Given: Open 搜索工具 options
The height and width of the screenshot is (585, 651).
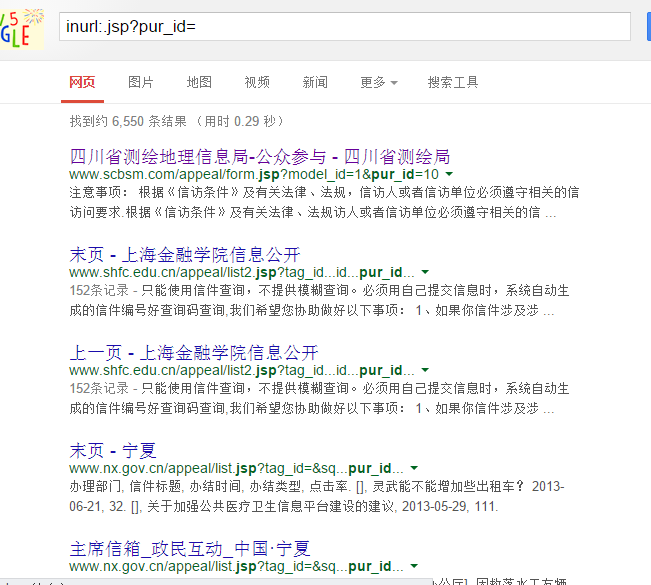Looking at the screenshot, I should 453,82.
